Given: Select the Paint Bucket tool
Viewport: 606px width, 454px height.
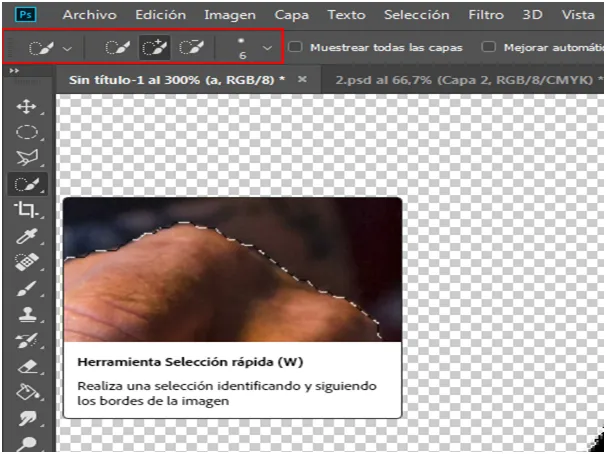Looking at the screenshot, I should (x=26, y=392).
